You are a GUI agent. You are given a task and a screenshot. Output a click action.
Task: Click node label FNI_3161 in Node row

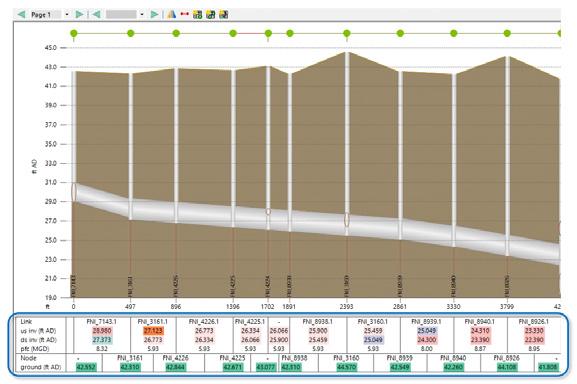[x=130, y=358]
